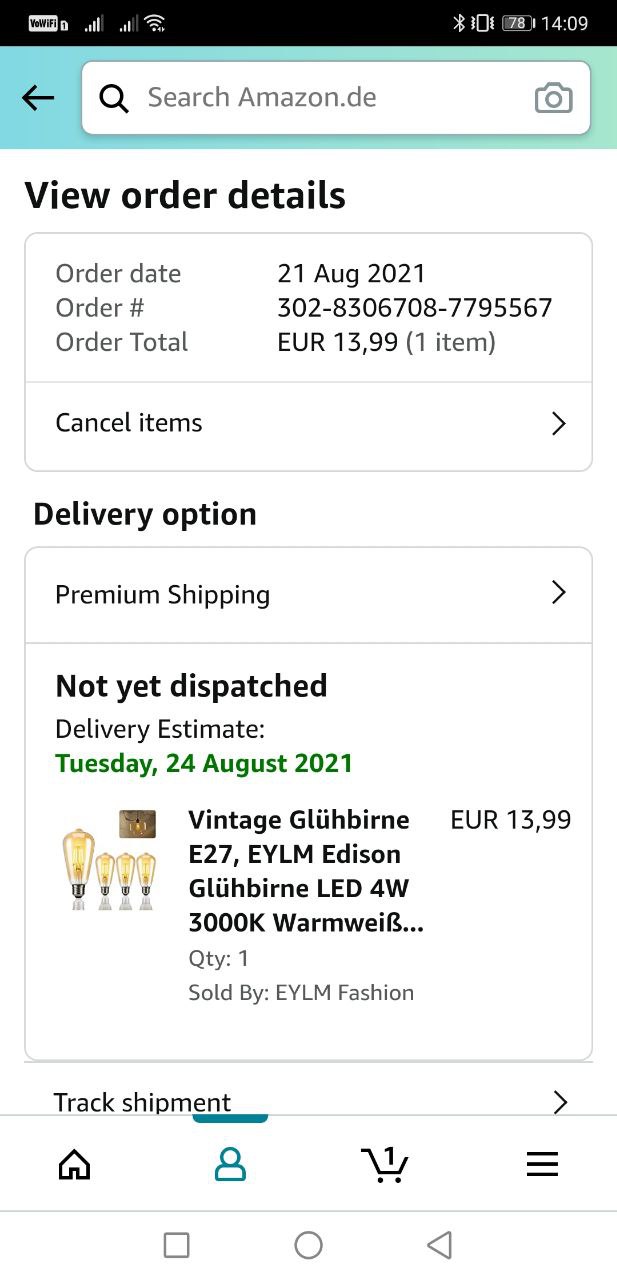This screenshot has height=1280, width=617.
Task: Expand the Premium Shipping chevron
Action: point(559,594)
